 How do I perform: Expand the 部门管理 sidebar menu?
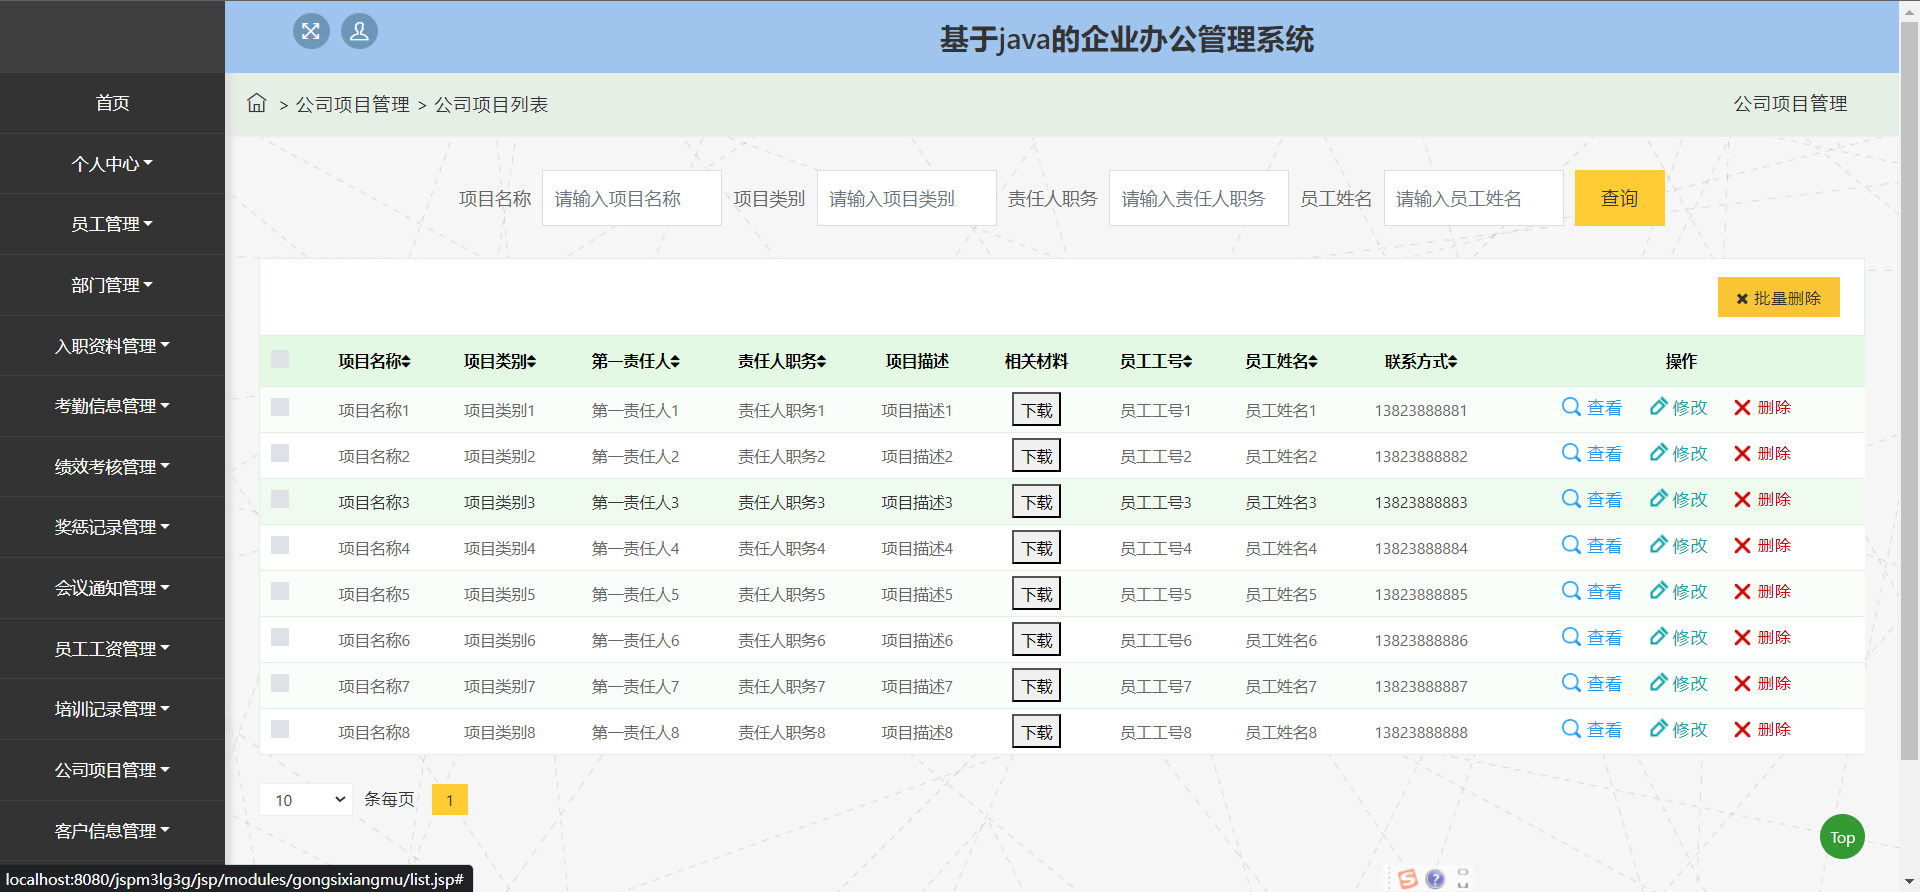[x=112, y=285]
